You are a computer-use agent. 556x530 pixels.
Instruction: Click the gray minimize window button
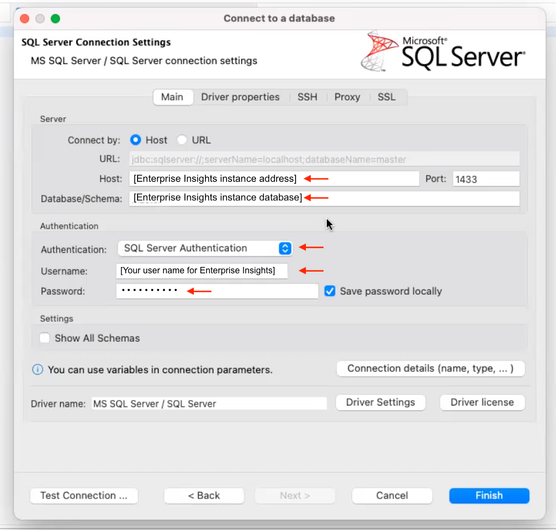pyautogui.click(x=40, y=18)
